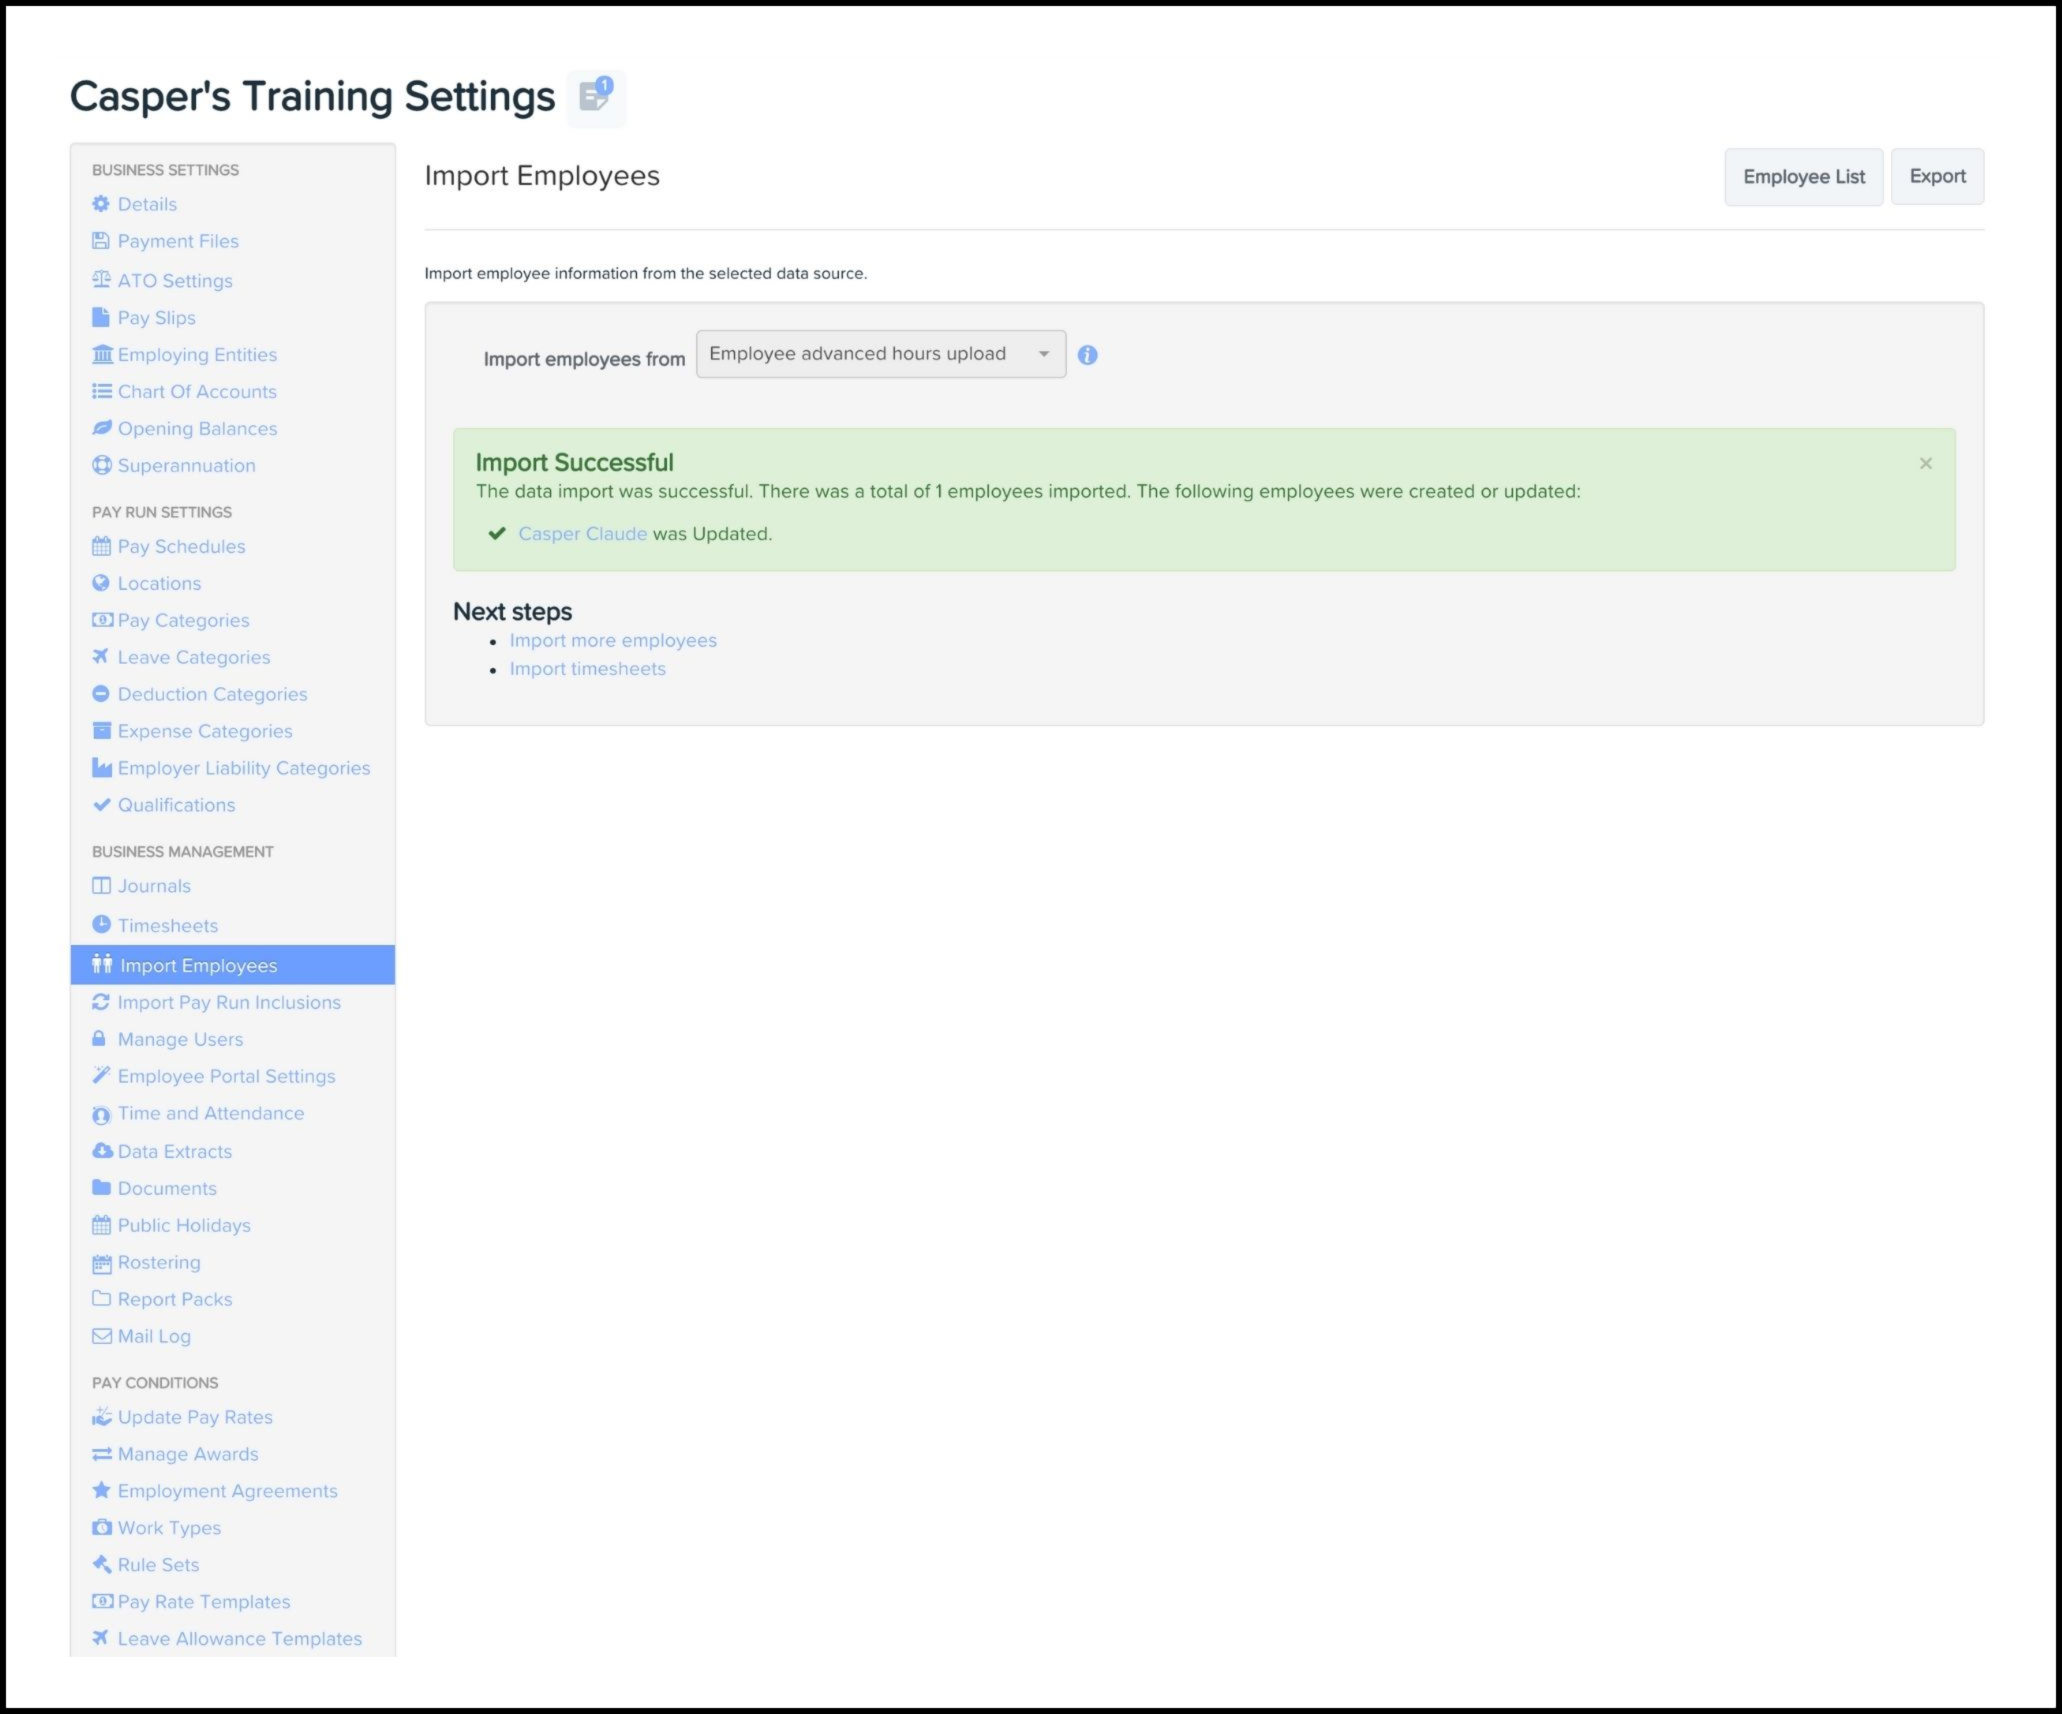Click the scales icon for ATO Settings
This screenshot has width=2062, height=1714.
[x=101, y=280]
